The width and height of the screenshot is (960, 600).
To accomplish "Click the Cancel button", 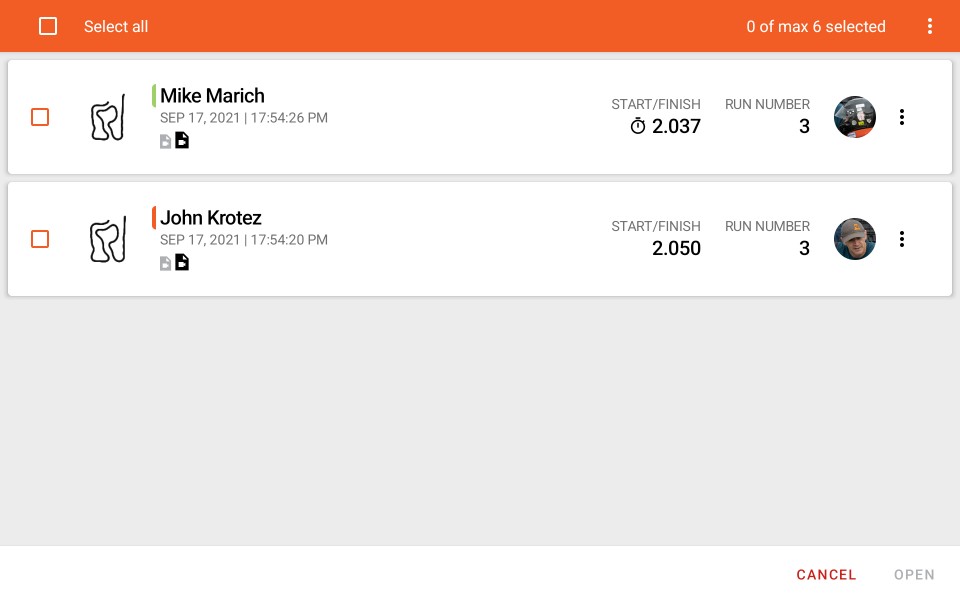I will [x=826, y=574].
